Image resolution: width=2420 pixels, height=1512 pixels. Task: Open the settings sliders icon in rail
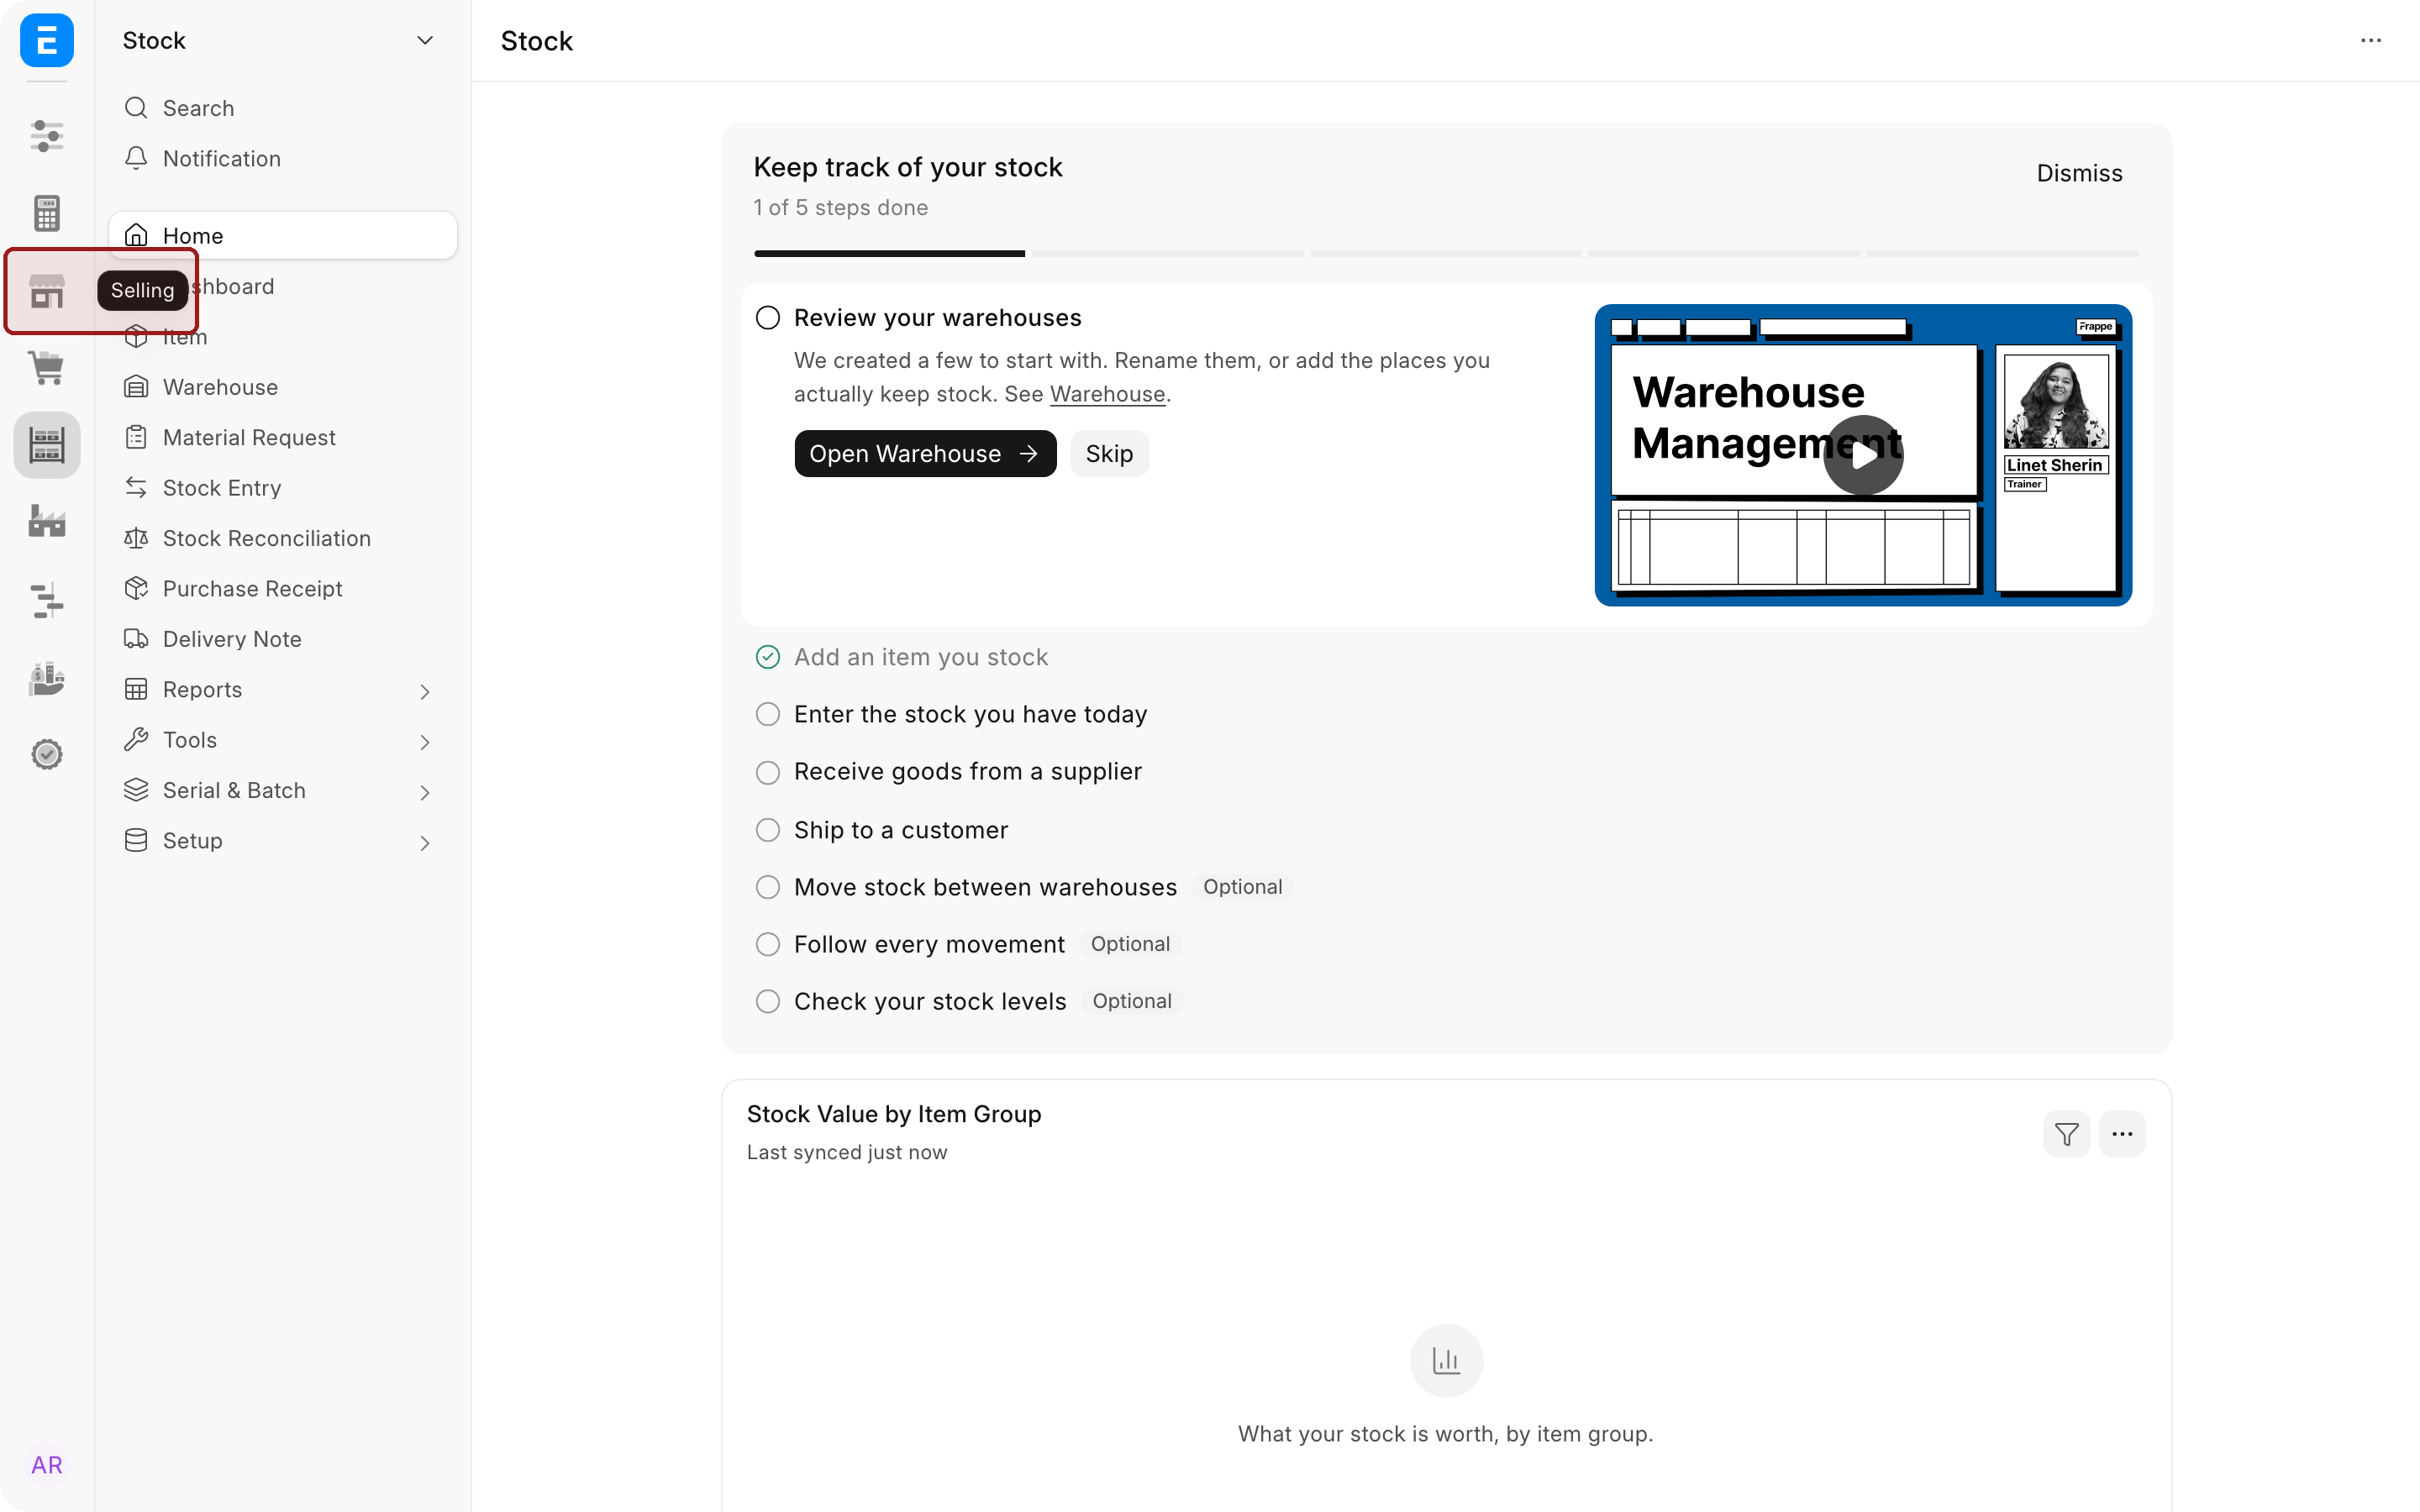(x=46, y=135)
